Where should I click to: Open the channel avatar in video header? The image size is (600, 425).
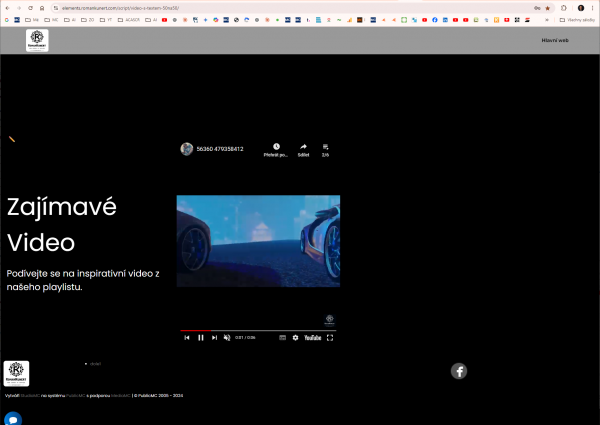click(186, 149)
